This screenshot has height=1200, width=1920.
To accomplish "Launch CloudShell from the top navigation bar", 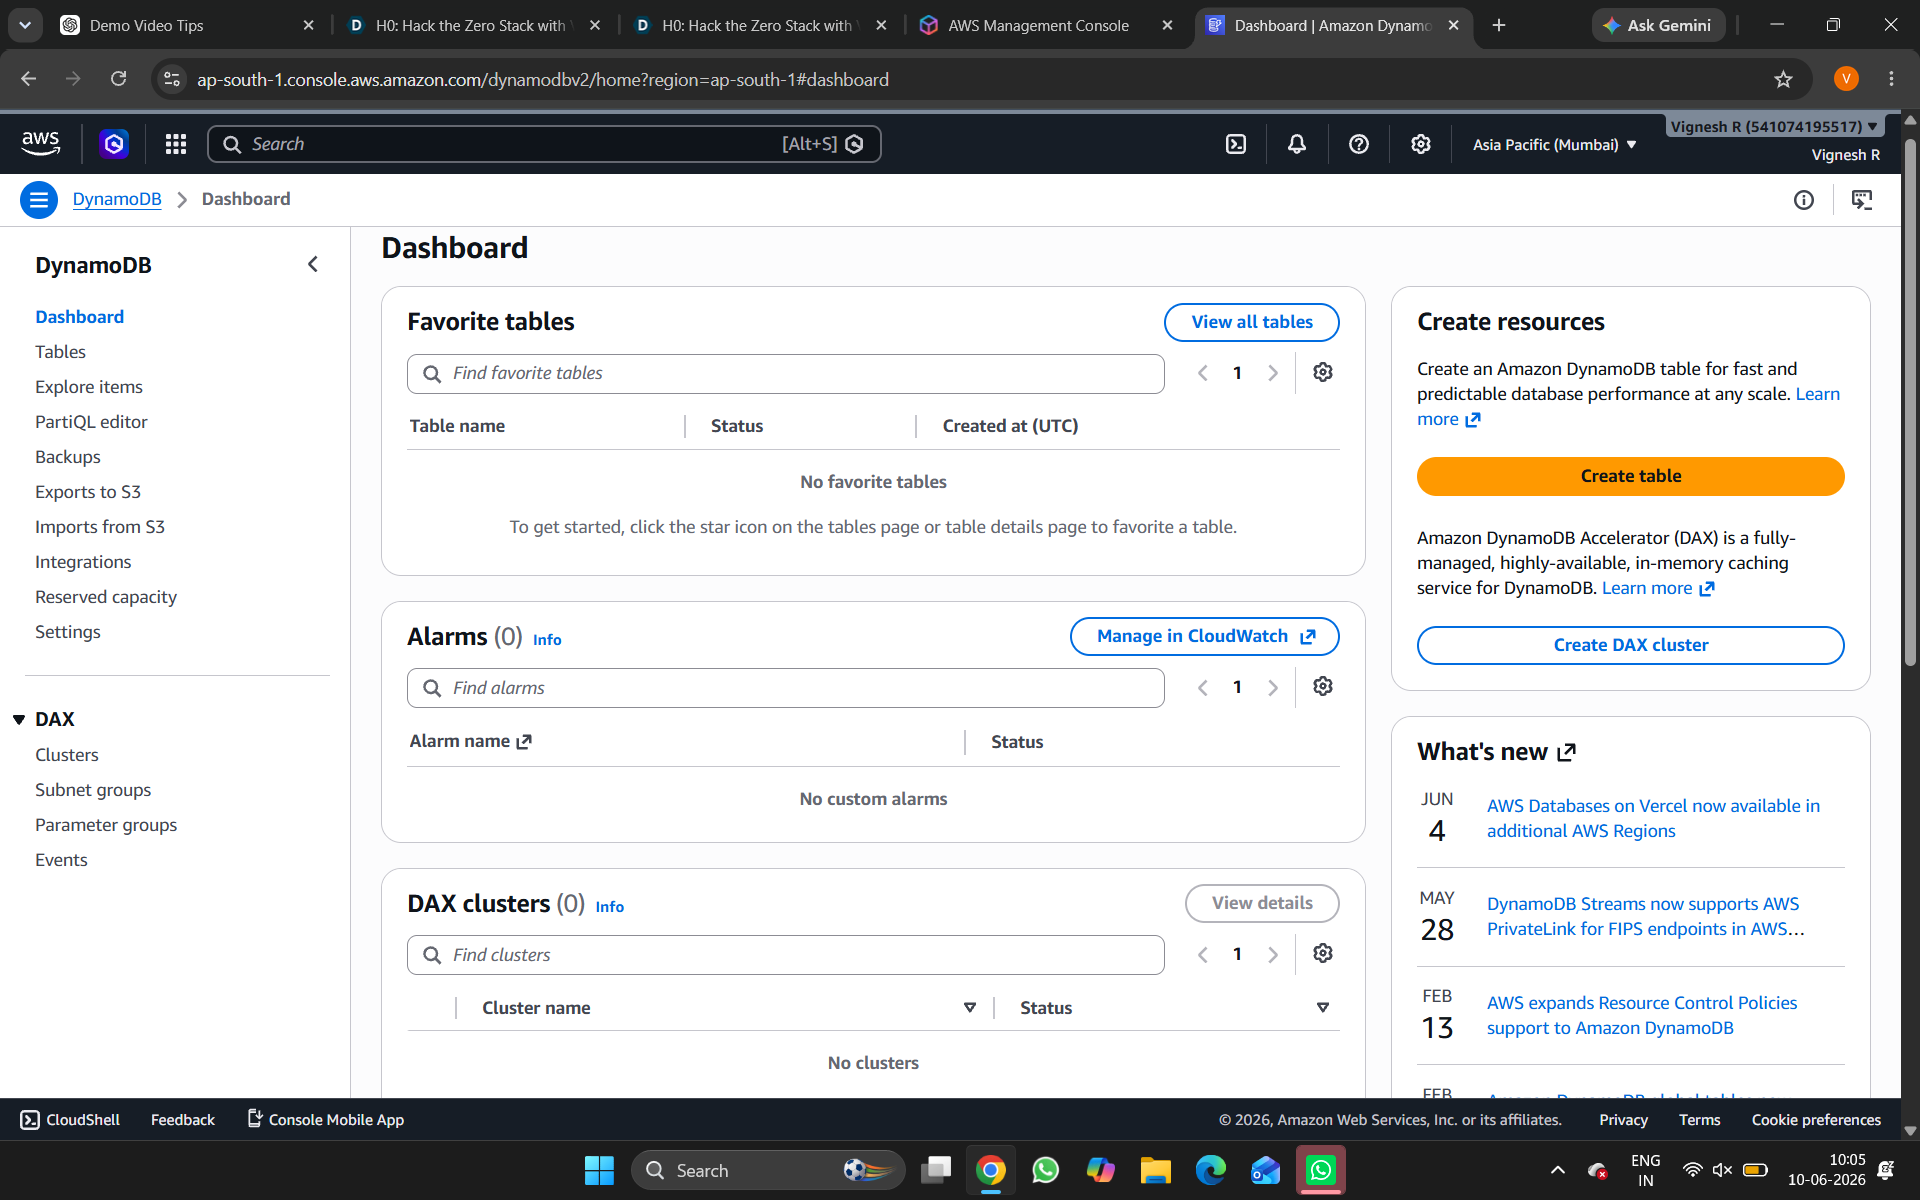I will click(1236, 144).
